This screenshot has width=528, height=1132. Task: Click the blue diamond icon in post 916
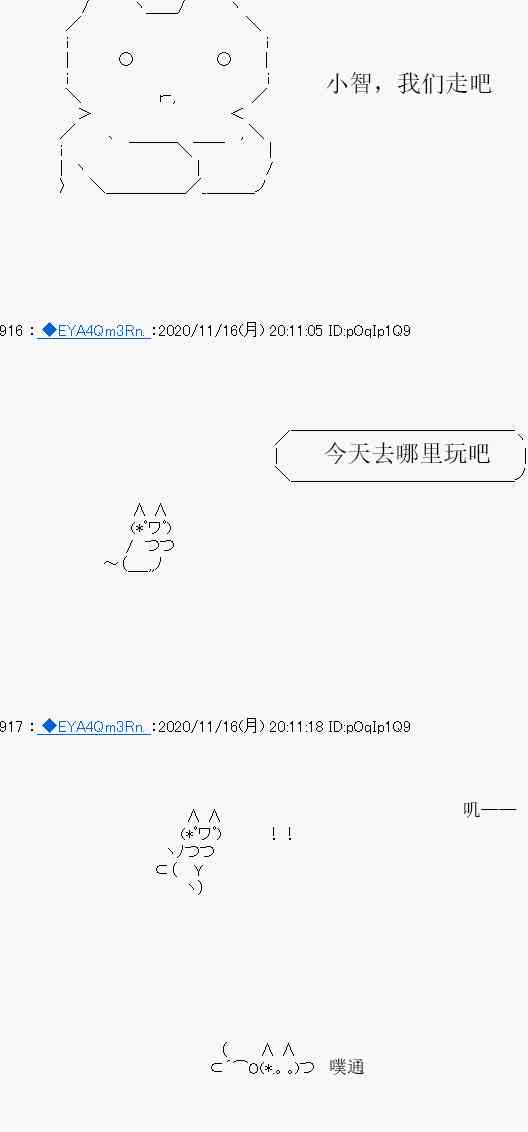click(x=48, y=330)
